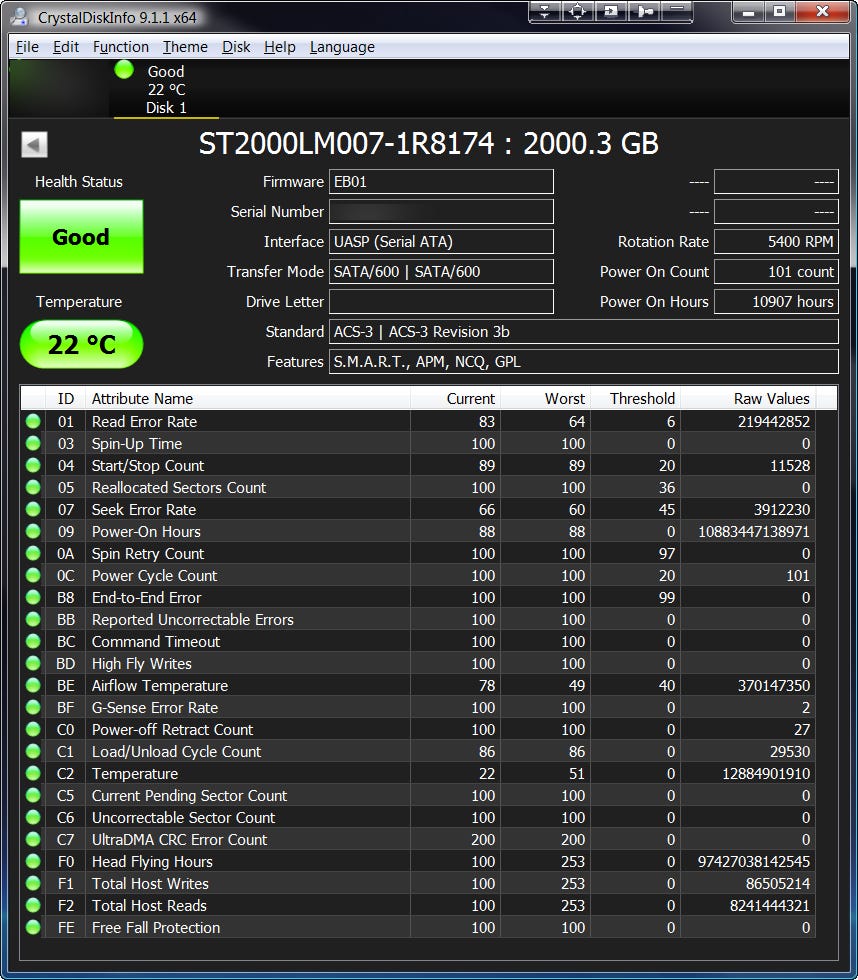Click status orb for Power-On Hours row
This screenshot has height=980, width=858.
click(x=33, y=531)
